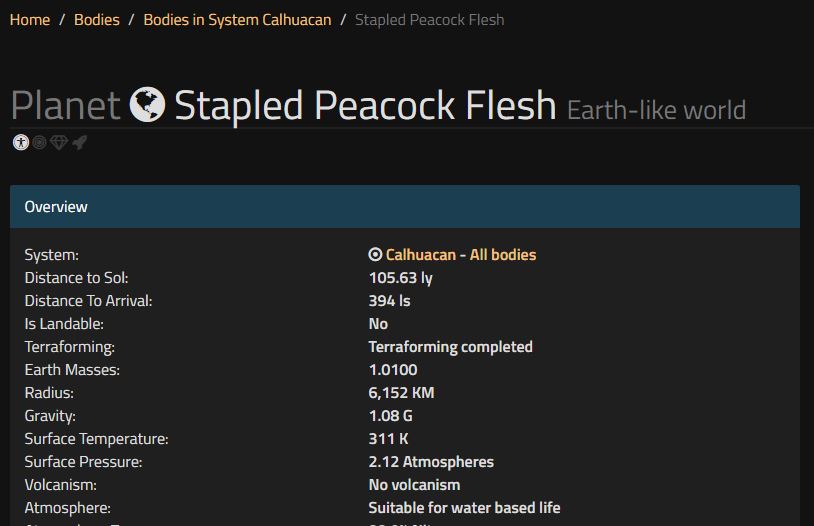The height and width of the screenshot is (526, 814).
Task: Click the grey rings icon below planet name
Action: 39,142
